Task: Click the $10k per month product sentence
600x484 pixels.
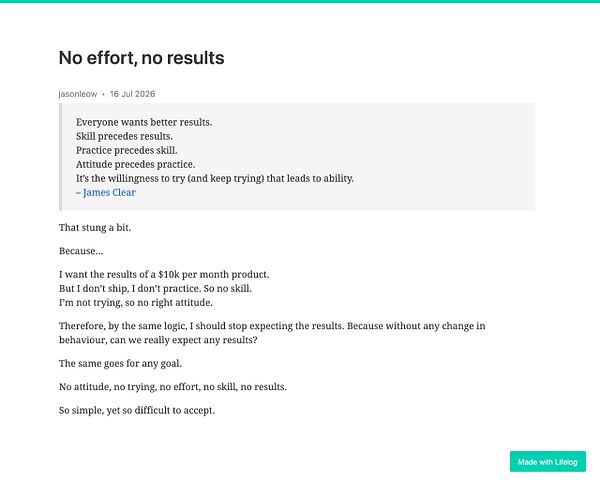Action: (164, 274)
